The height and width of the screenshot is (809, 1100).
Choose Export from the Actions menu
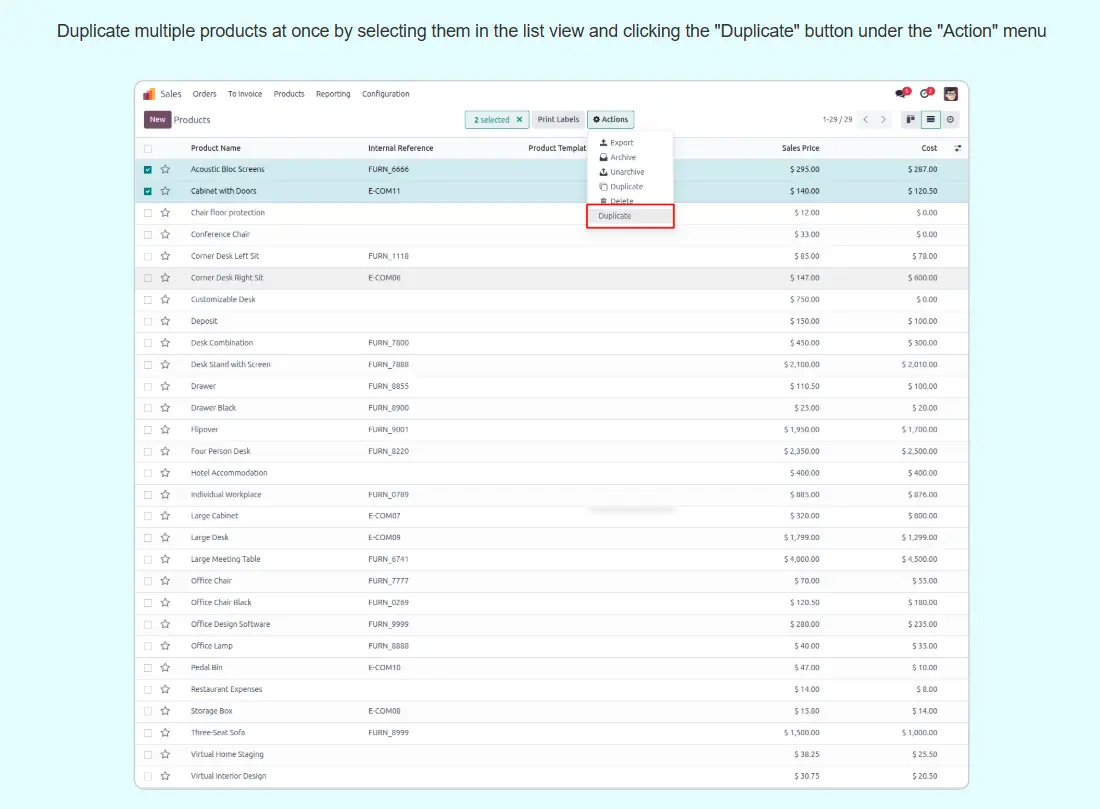coord(621,143)
